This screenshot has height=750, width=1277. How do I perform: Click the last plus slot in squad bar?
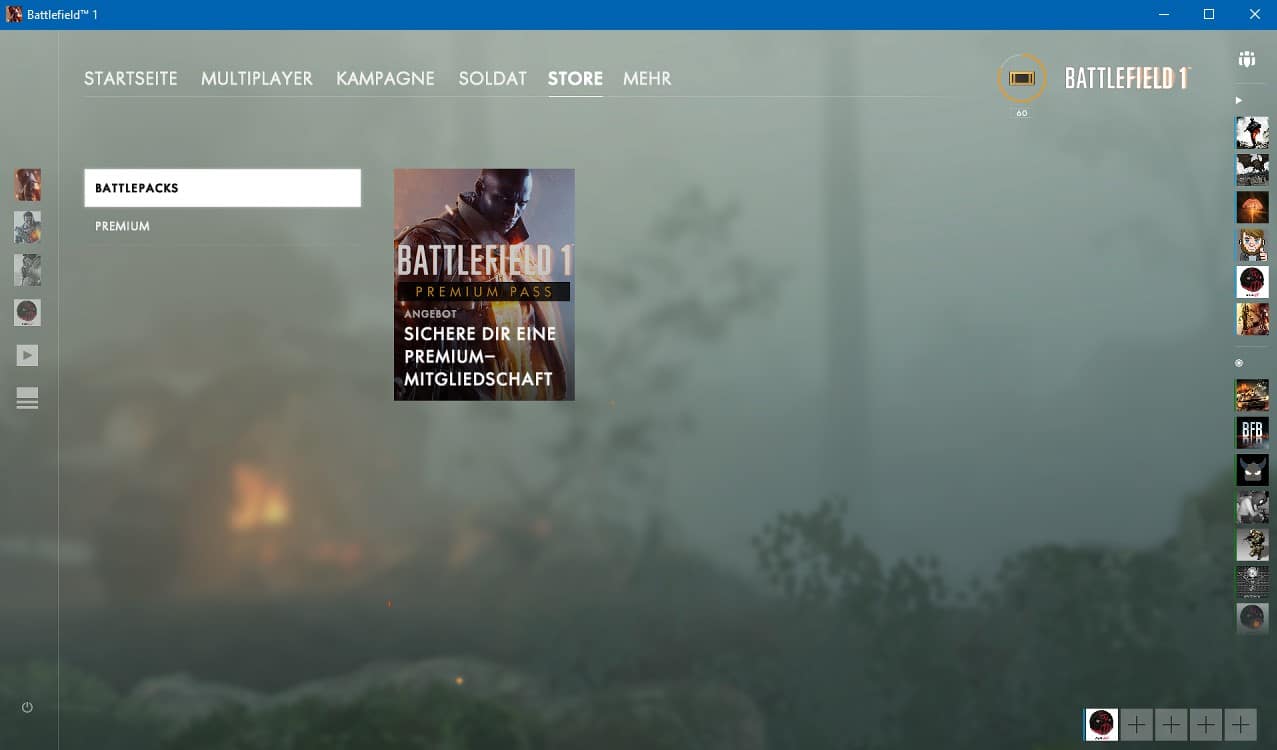(x=1241, y=724)
